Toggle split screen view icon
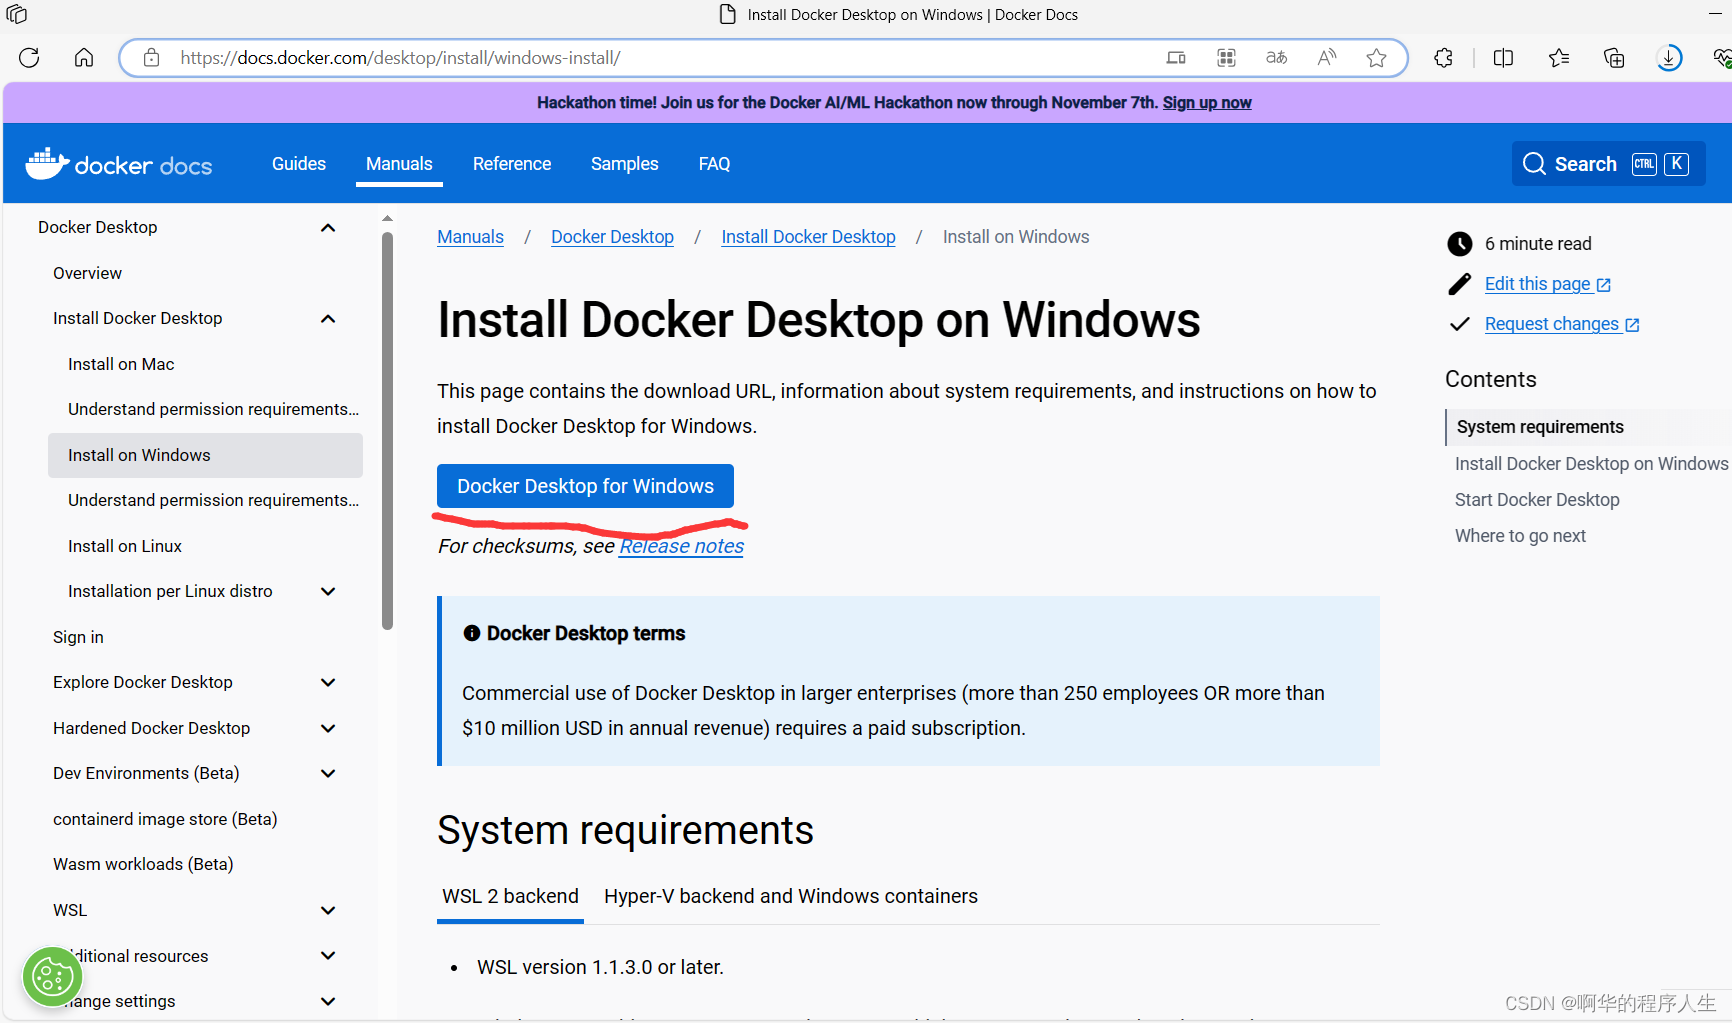This screenshot has width=1732, height=1023. tap(1503, 58)
